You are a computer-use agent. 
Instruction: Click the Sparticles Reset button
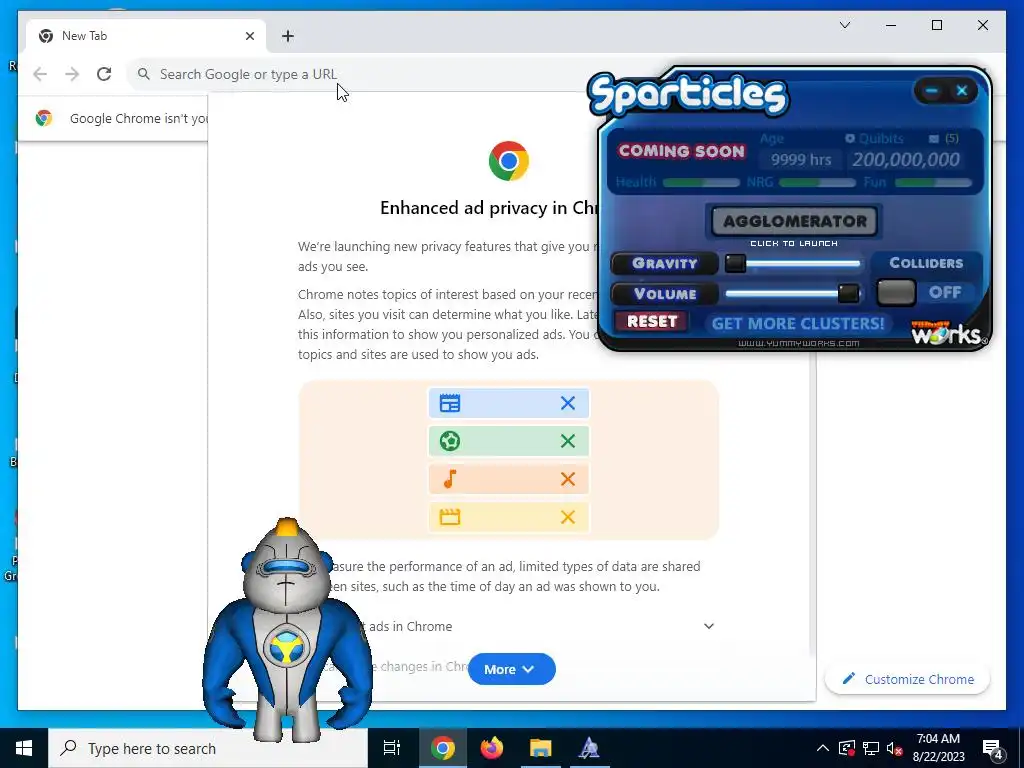click(x=652, y=321)
